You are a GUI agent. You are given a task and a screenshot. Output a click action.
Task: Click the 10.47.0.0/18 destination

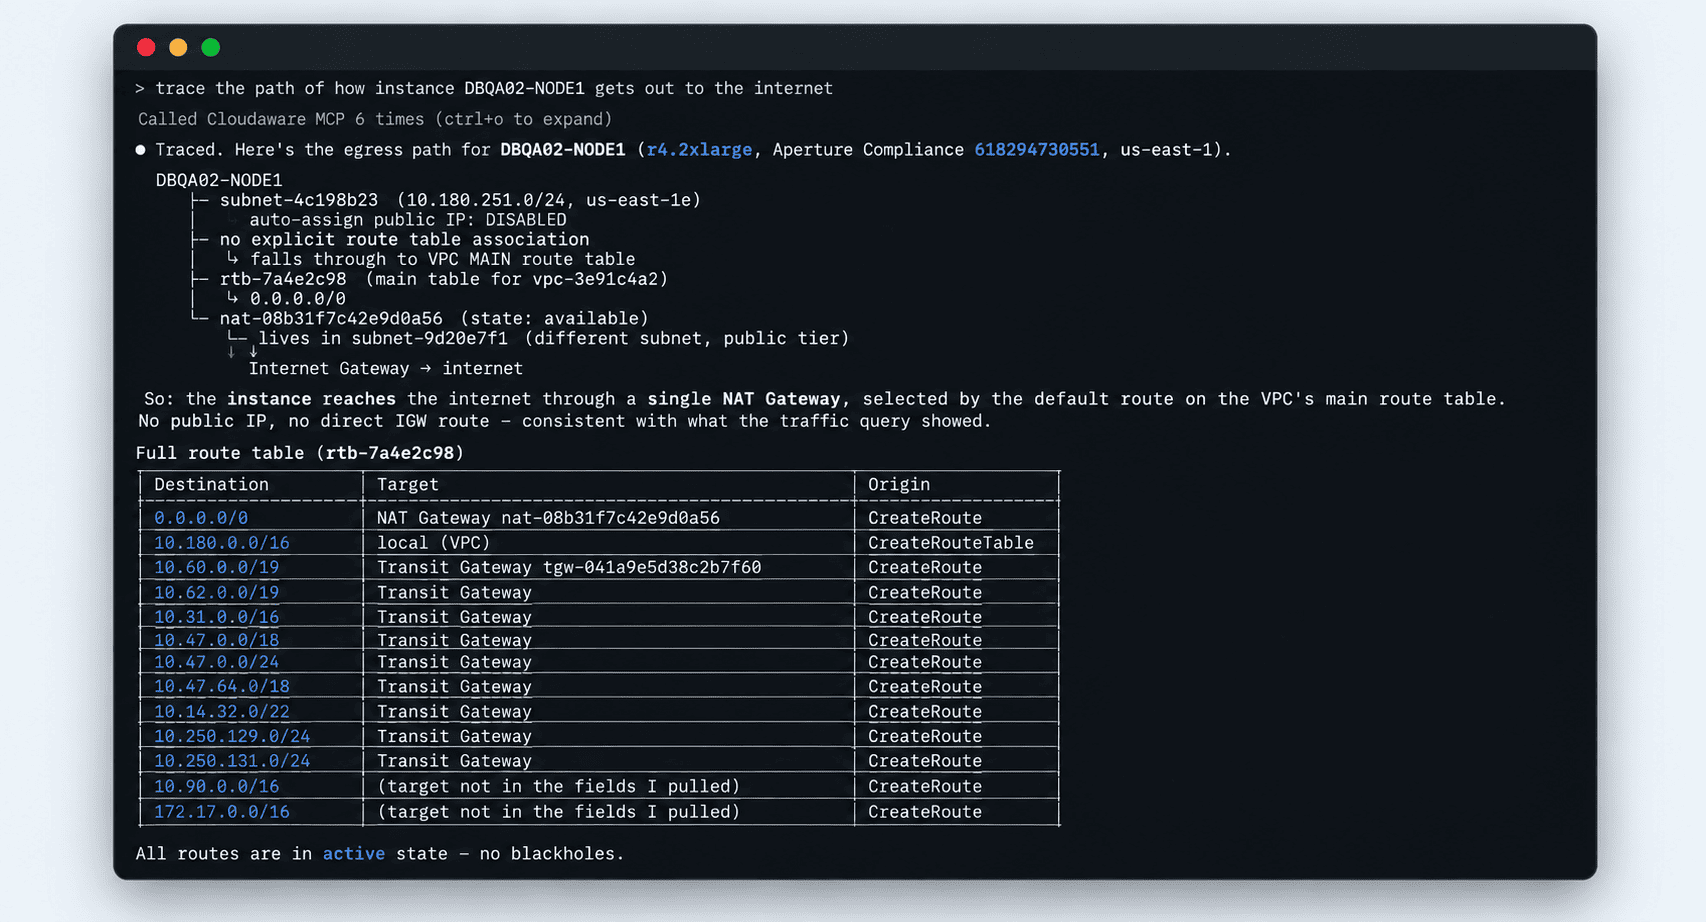coord(216,640)
